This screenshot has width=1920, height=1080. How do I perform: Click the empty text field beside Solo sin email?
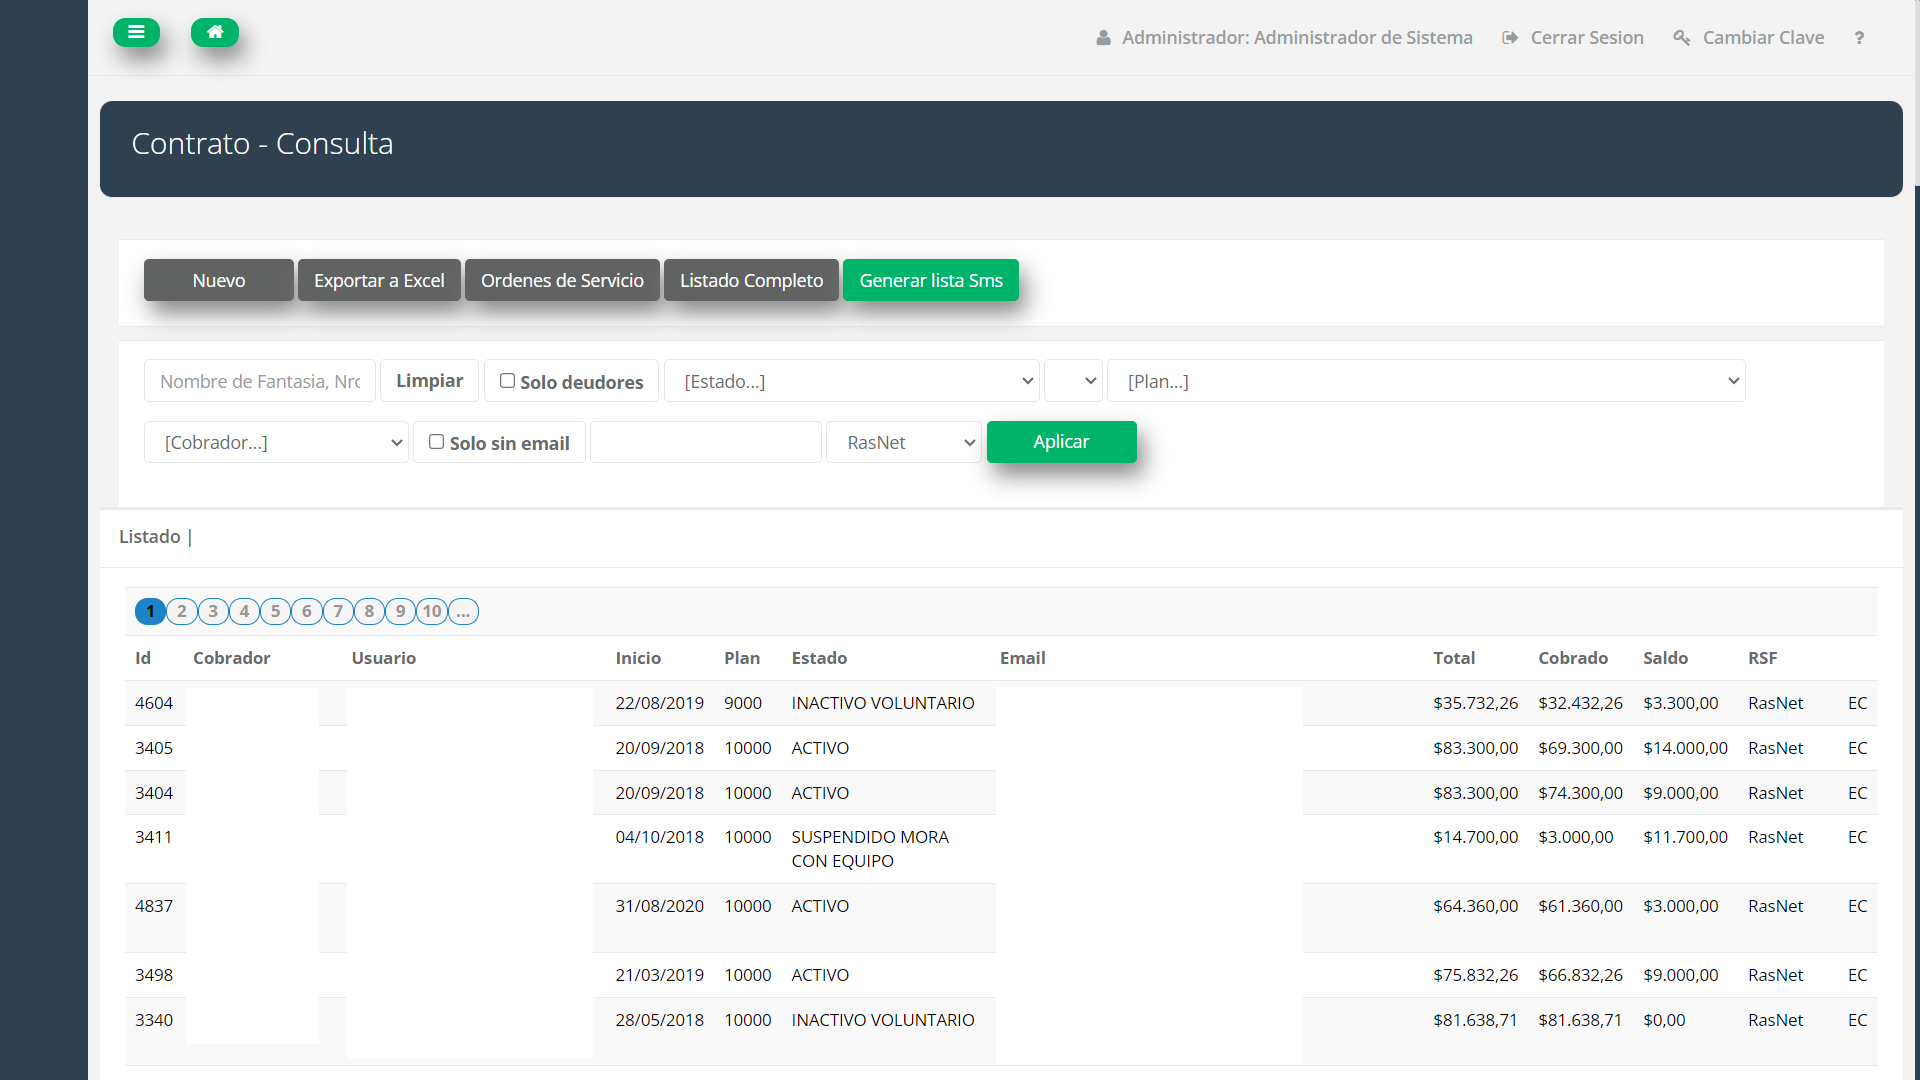tap(706, 442)
